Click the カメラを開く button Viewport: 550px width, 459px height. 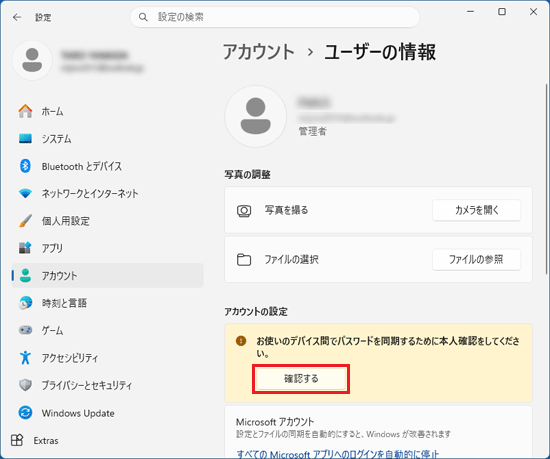tap(476, 210)
